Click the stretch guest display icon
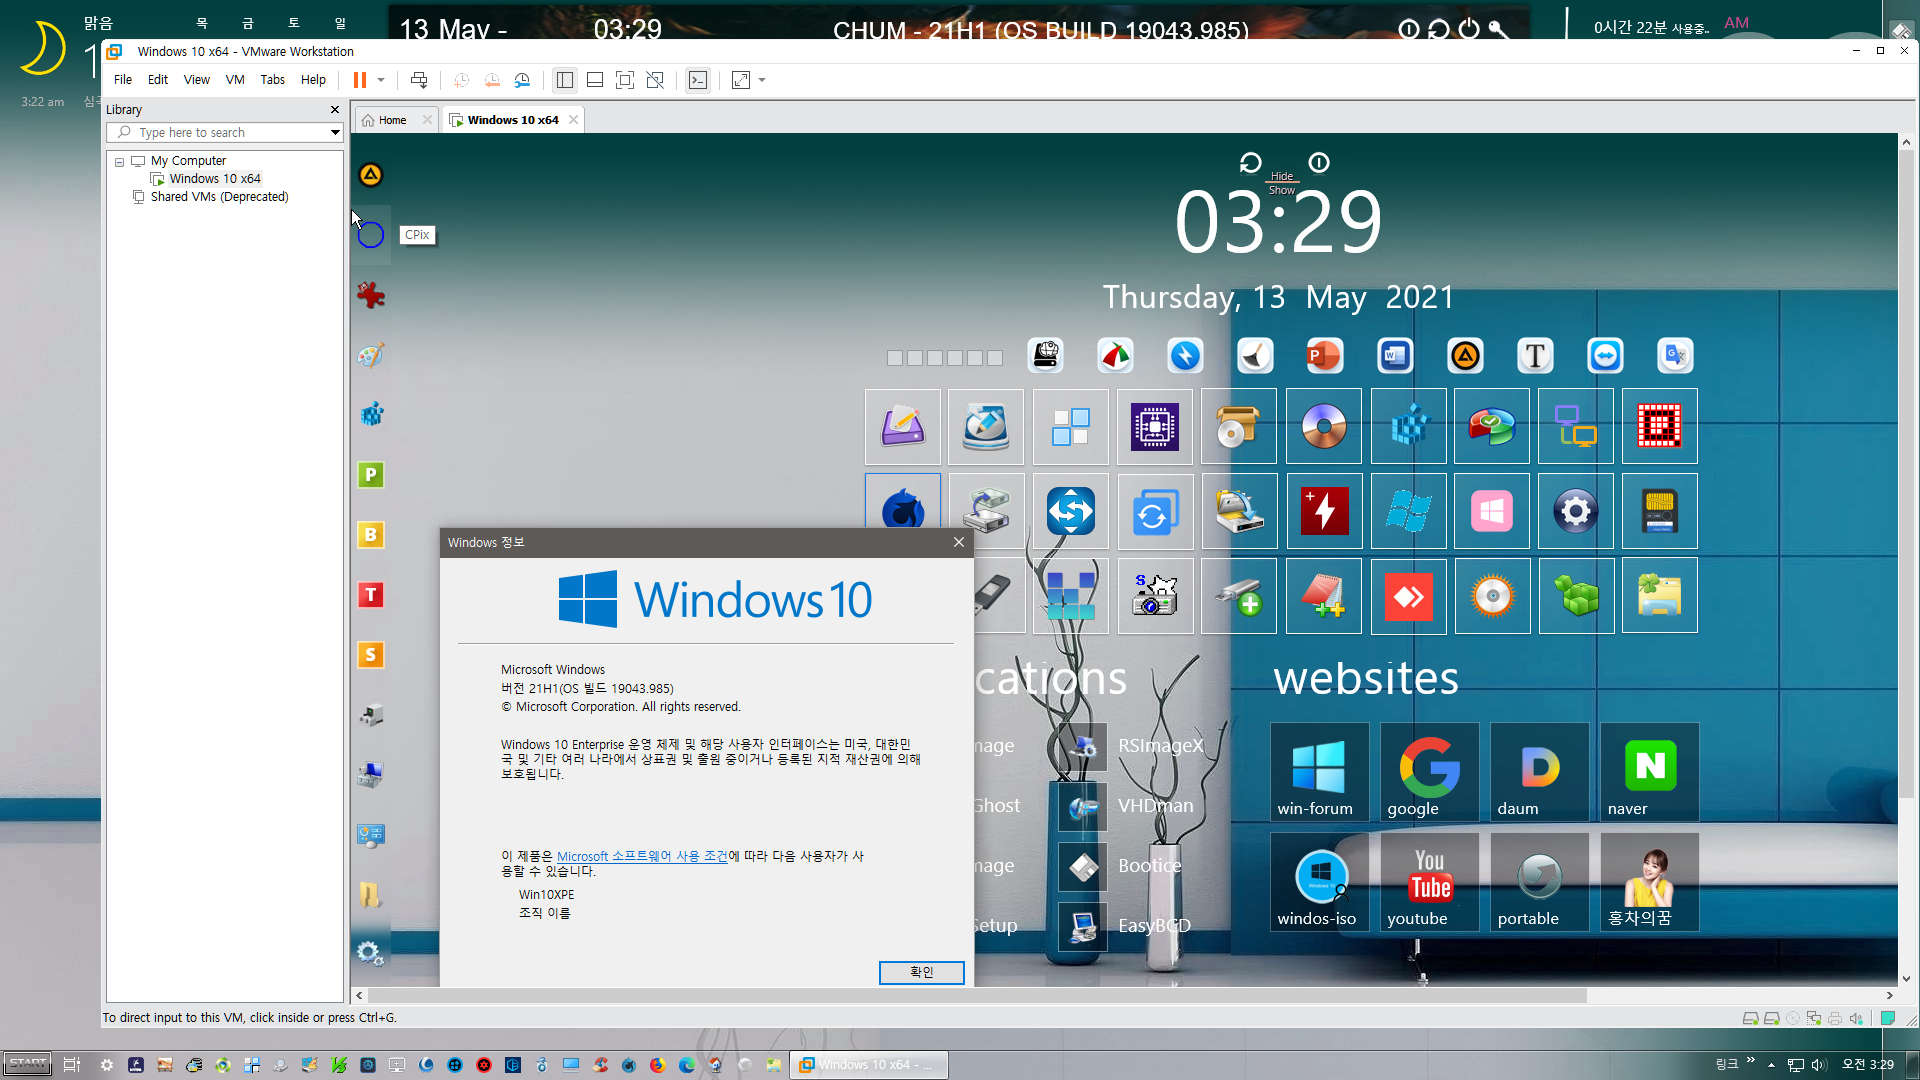 741,80
